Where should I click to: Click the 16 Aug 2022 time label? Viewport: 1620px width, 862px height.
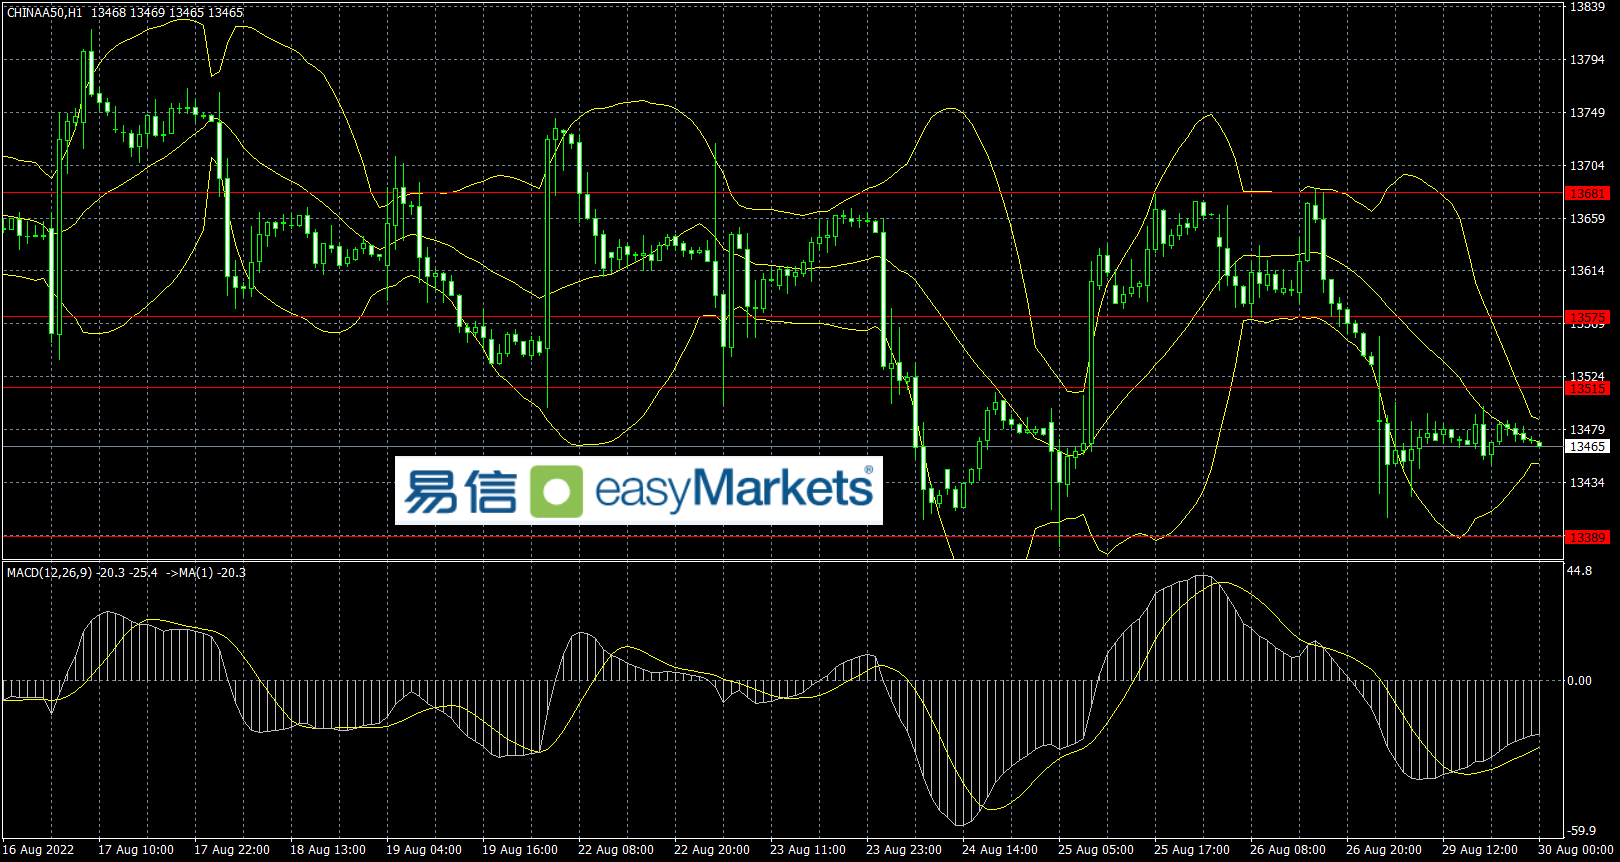click(x=38, y=850)
